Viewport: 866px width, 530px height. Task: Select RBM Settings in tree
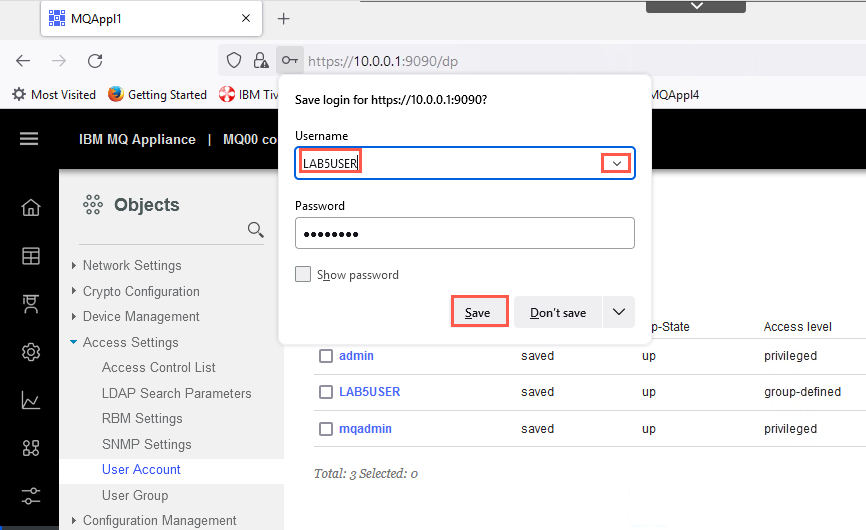pos(142,418)
